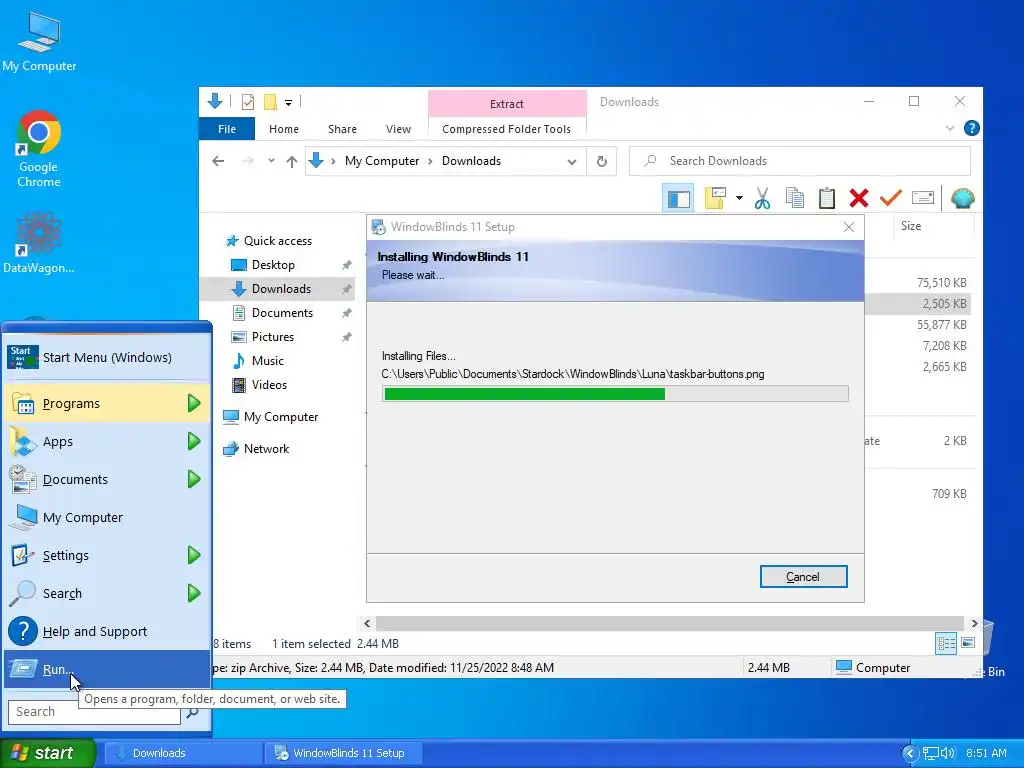Click in the Search Downloads field

point(799,161)
